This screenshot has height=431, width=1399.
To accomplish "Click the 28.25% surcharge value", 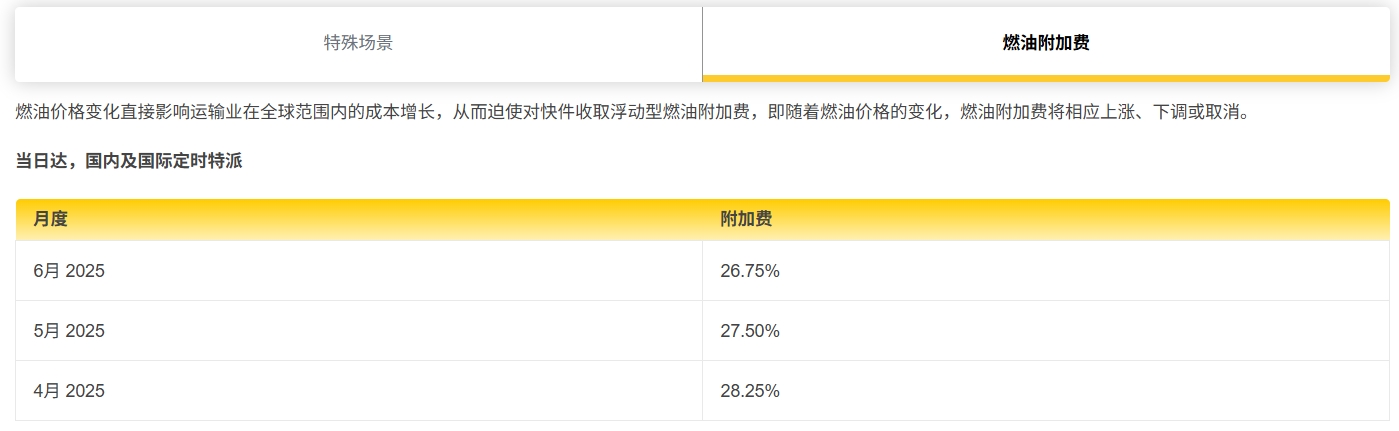I will (x=750, y=391).
